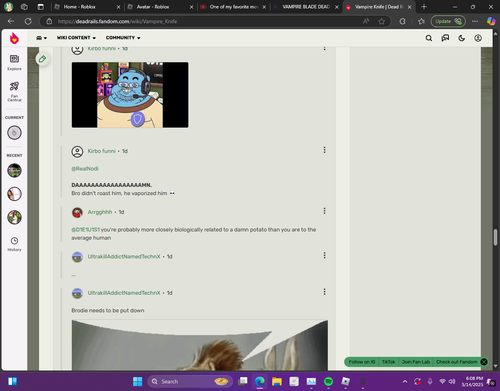Viewport: 500px width, 391px height.
Task: Click the page vertical scrollbar thumb
Action: click(x=495, y=237)
